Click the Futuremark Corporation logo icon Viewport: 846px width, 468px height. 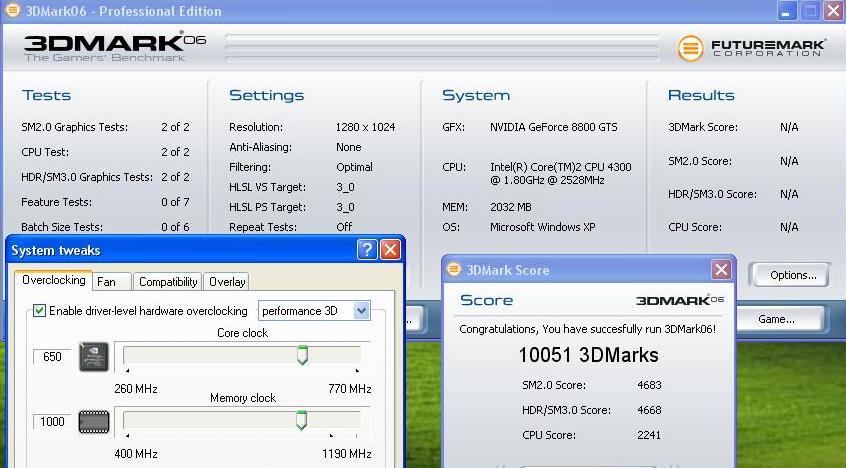pos(690,48)
